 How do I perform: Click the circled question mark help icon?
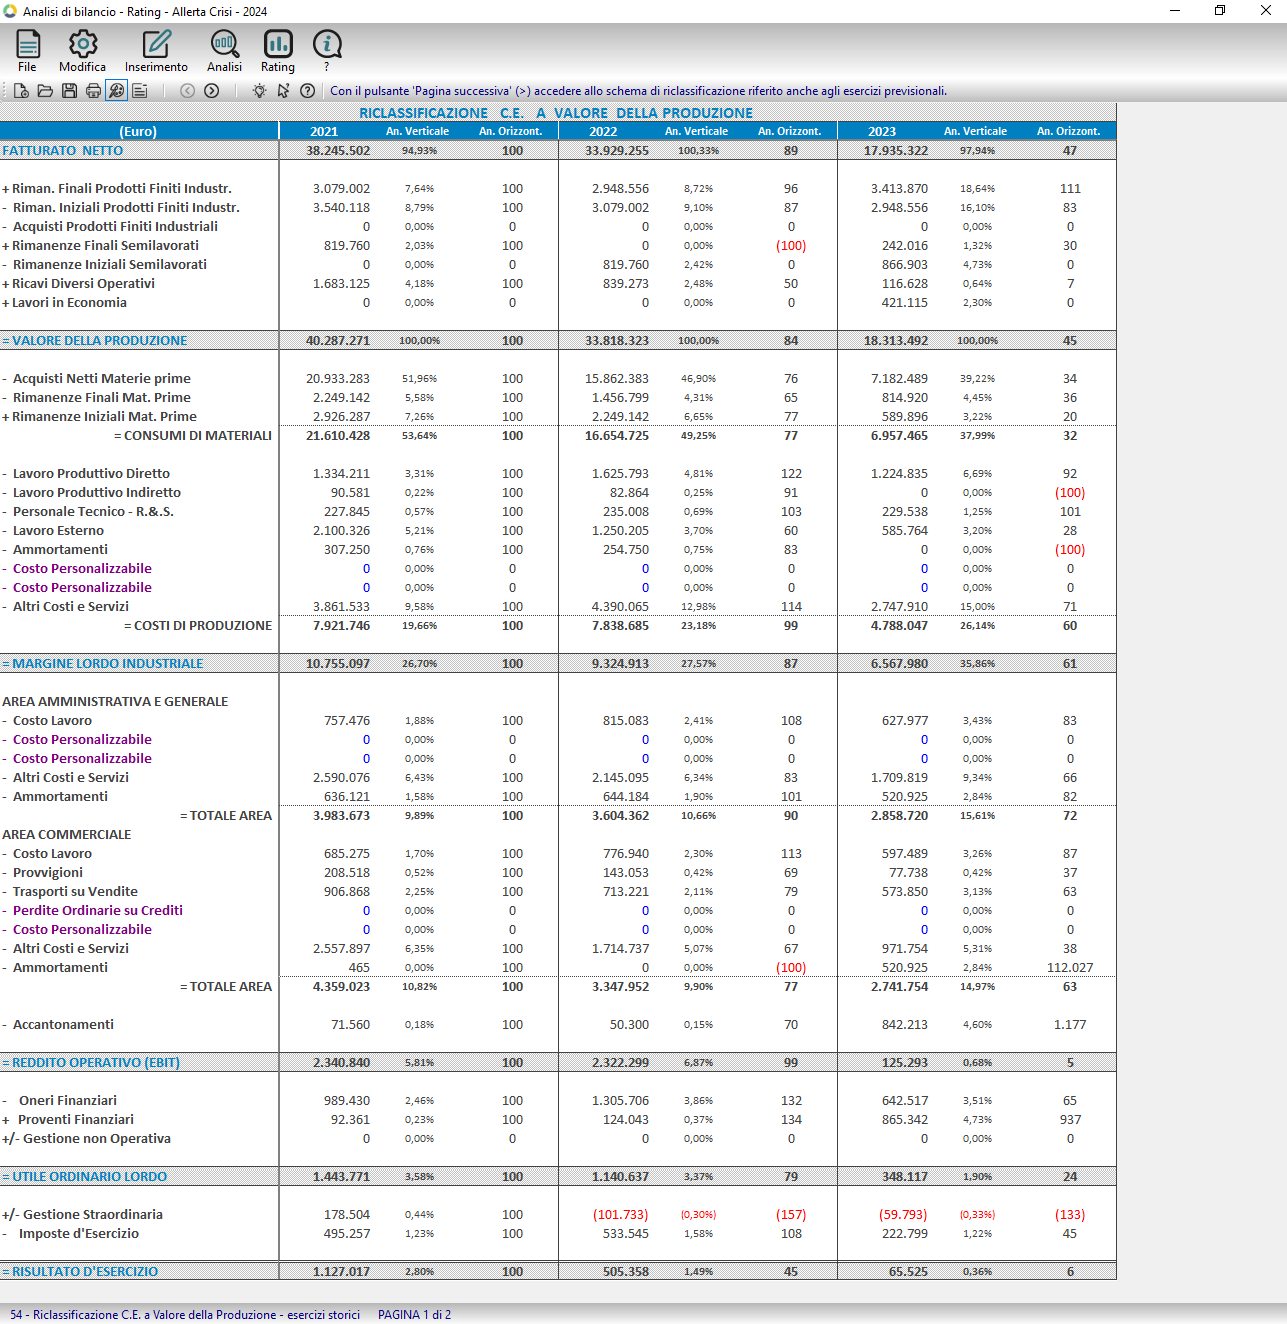coord(308,91)
